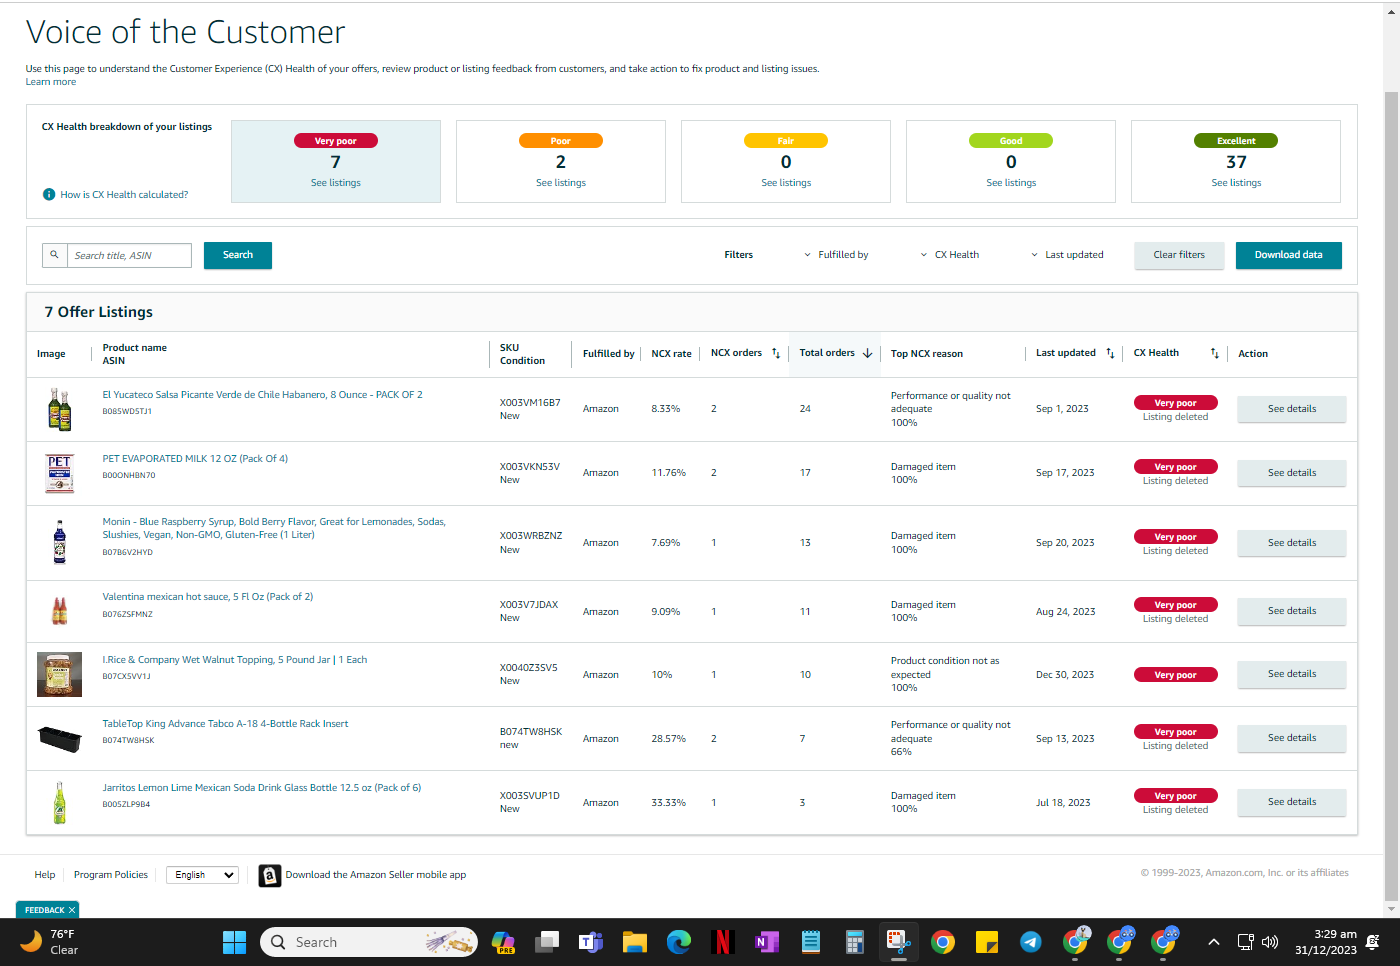Open the PET EVAPORATED MILK product link

coord(195,459)
